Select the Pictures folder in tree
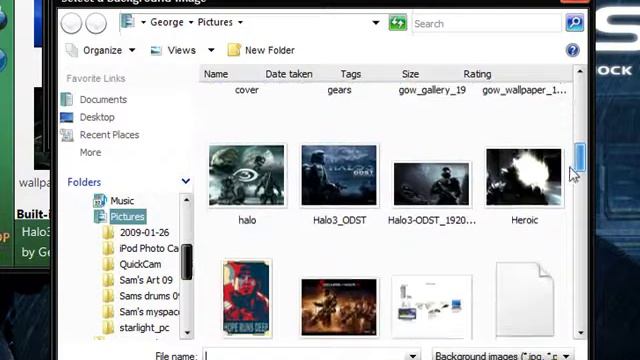Viewport: 640px width, 360px height. click(127, 216)
